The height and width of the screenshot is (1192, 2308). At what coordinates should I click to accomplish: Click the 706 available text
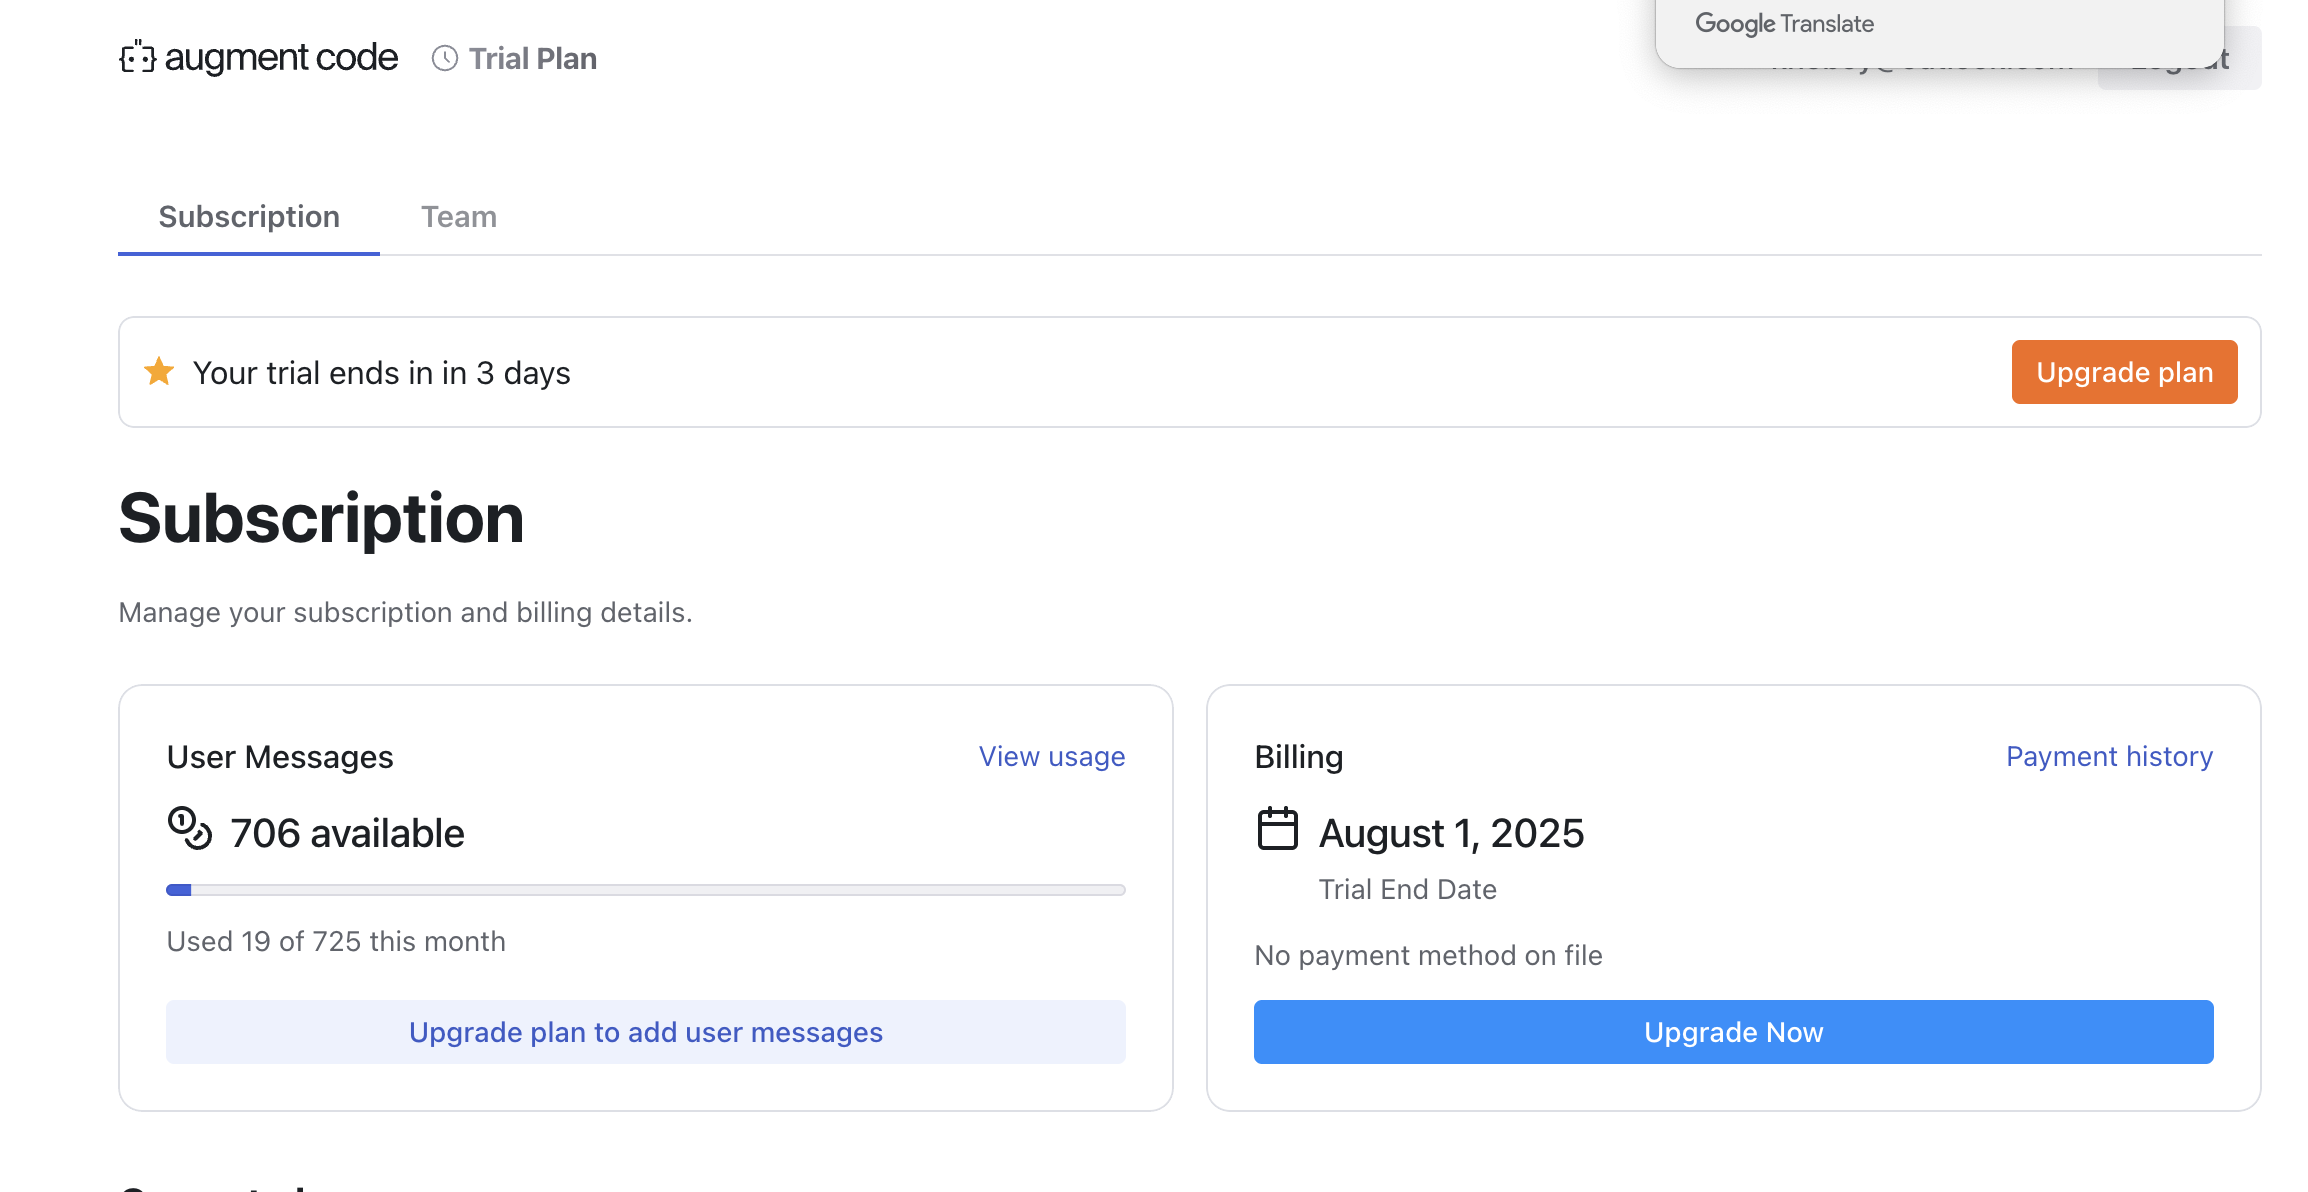(x=347, y=833)
